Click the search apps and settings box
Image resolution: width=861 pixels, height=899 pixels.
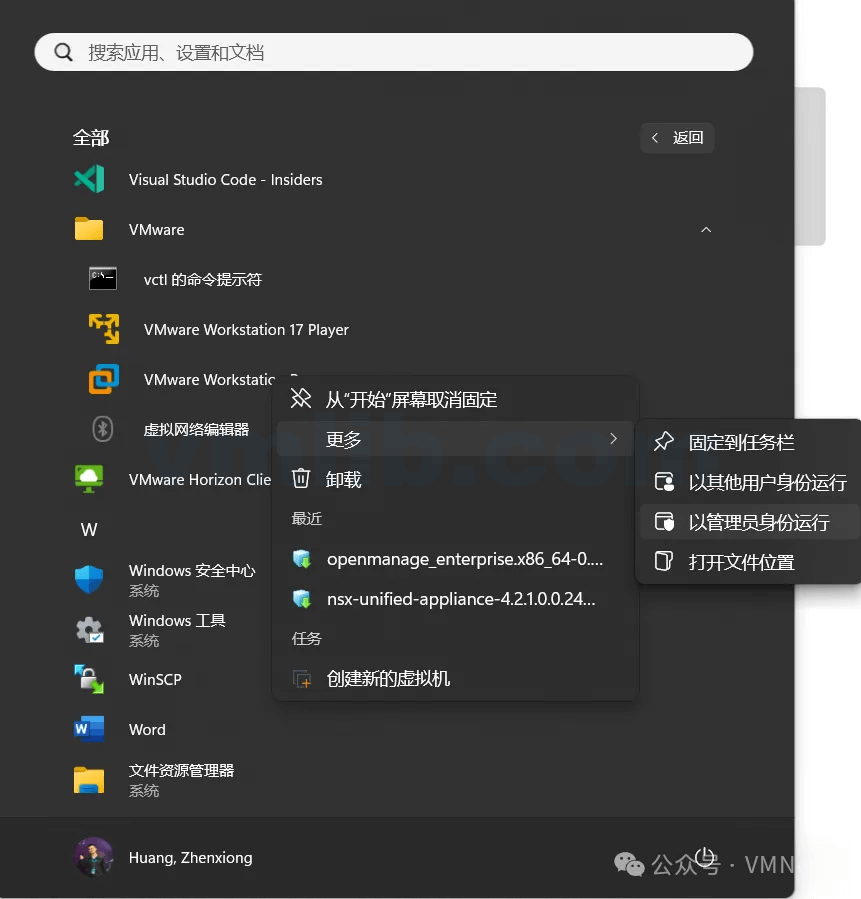[x=394, y=52]
